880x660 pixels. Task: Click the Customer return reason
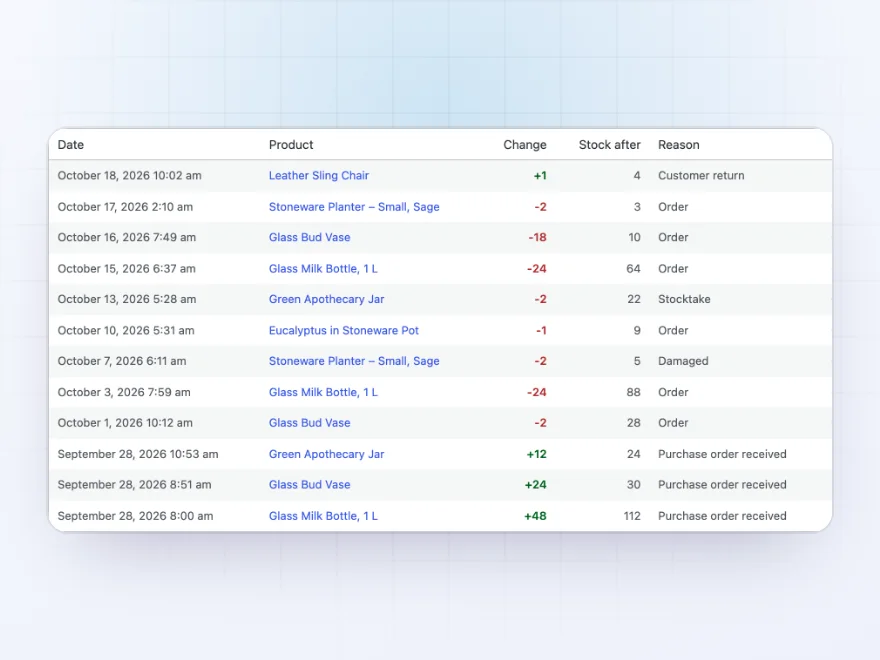click(x=701, y=176)
